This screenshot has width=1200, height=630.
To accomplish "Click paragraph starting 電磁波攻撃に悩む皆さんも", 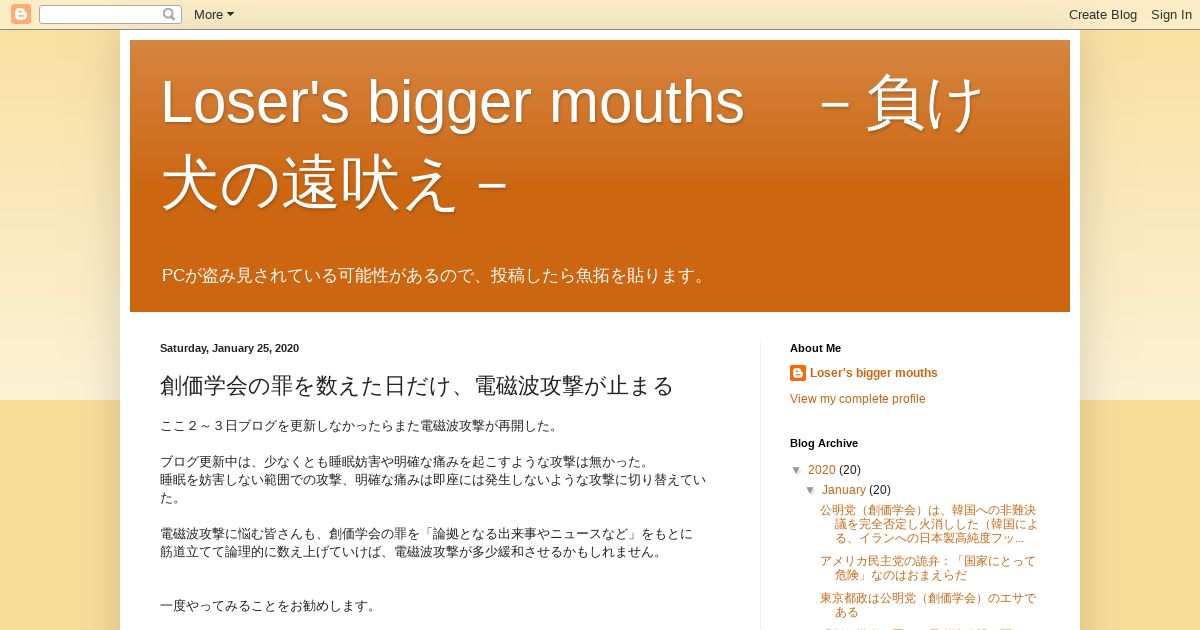I will 427,543.
